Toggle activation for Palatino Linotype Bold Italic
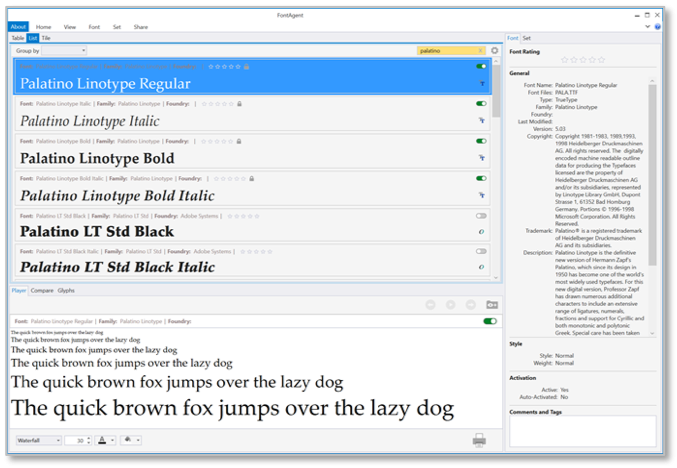This screenshot has height=468, width=677. 481,178
